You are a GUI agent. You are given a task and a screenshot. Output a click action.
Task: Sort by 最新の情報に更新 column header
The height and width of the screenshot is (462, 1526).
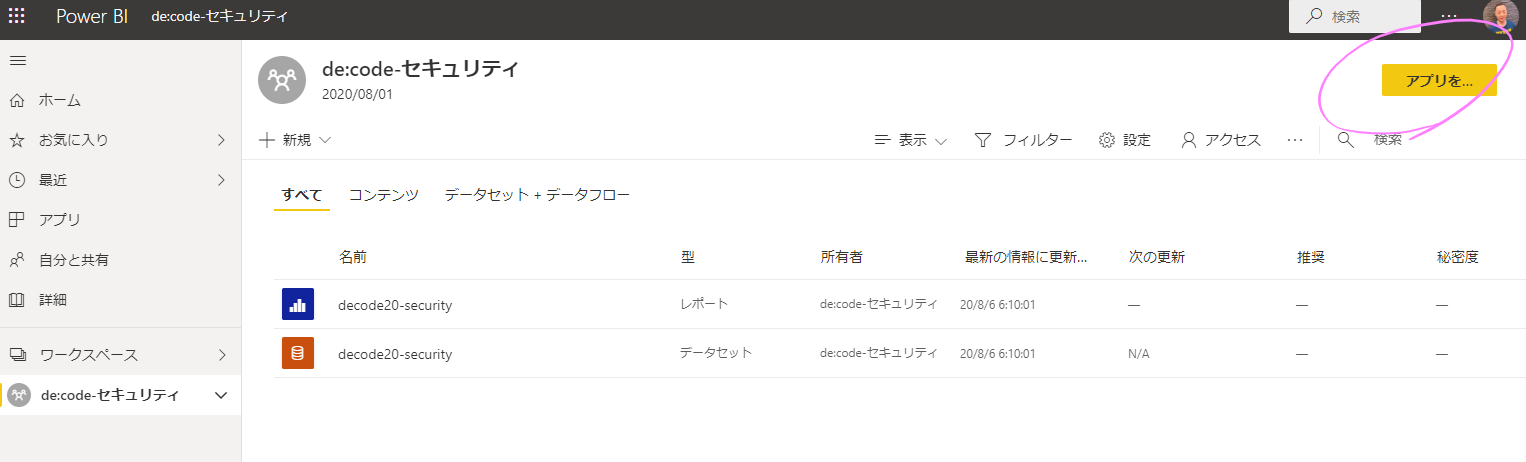tap(1026, 257)
